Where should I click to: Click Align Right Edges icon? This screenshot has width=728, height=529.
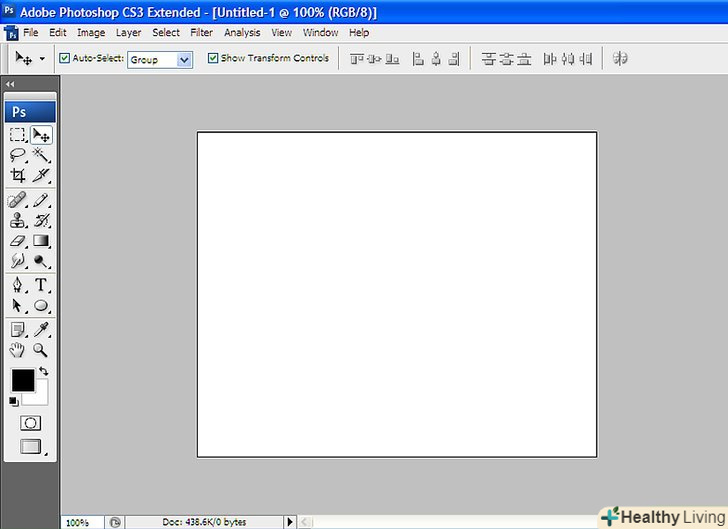454,59
